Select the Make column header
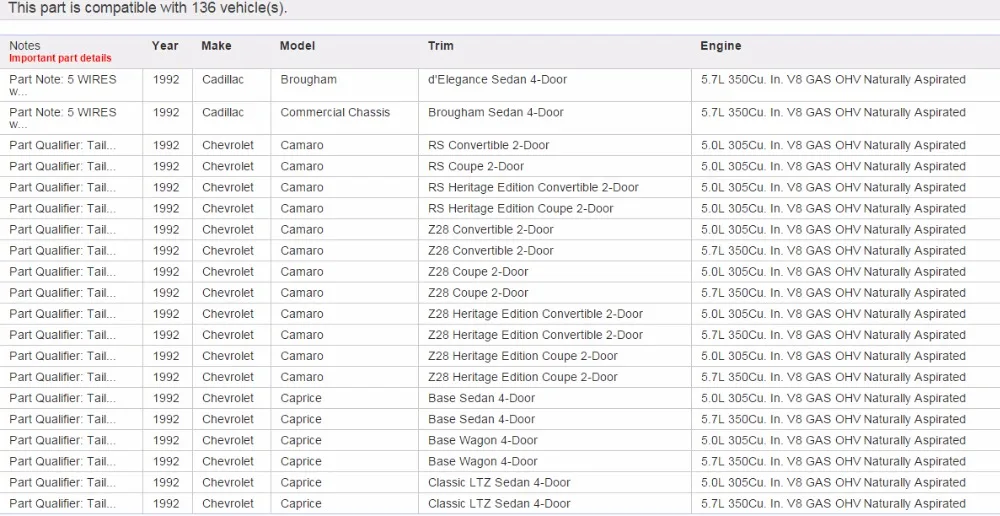Image resolution: width=1000 pixels, height=516 pixels. (x=216, y=46)
